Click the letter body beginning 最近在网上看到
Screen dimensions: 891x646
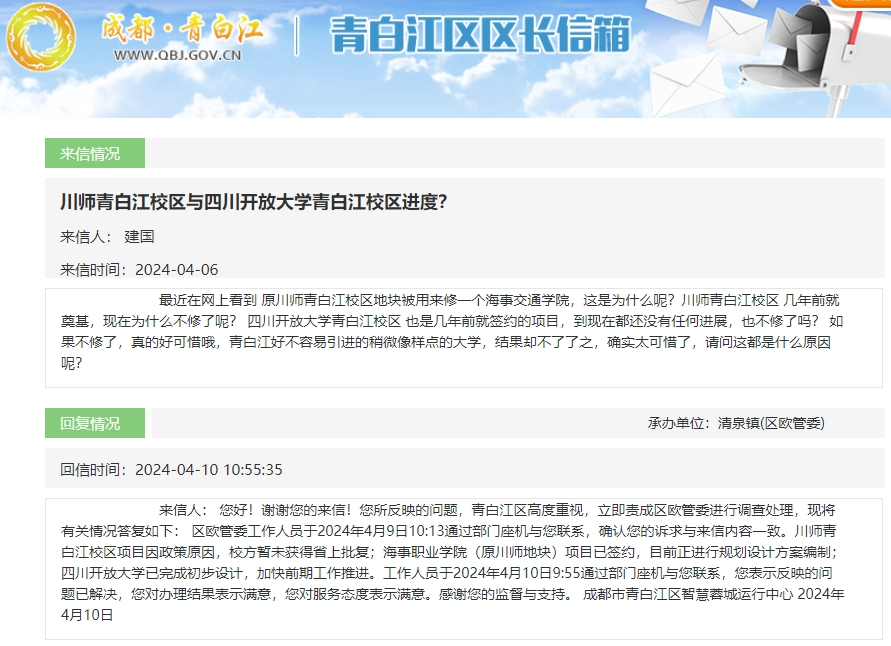[x=452, y=332]
